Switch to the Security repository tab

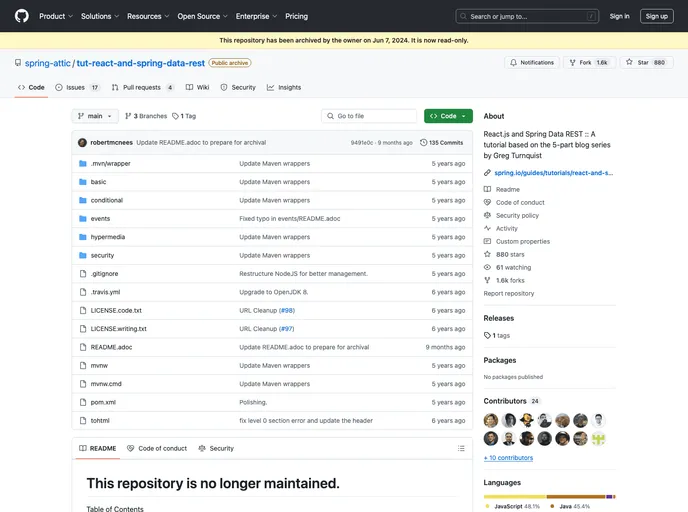[x=238, y=87]
